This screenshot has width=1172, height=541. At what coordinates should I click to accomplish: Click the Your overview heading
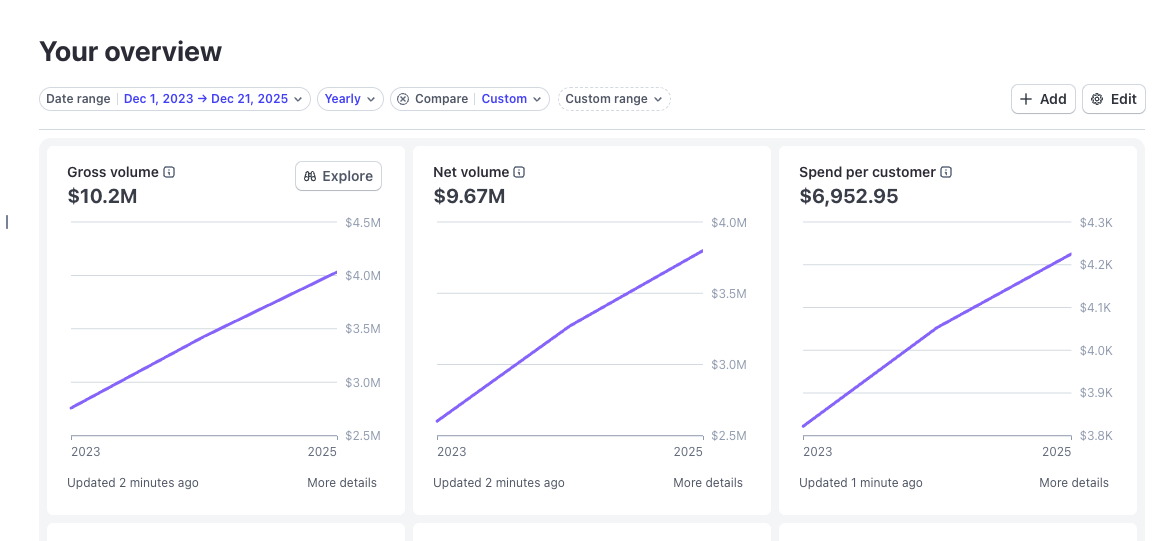pyautogui.click(x=131, y=52)
